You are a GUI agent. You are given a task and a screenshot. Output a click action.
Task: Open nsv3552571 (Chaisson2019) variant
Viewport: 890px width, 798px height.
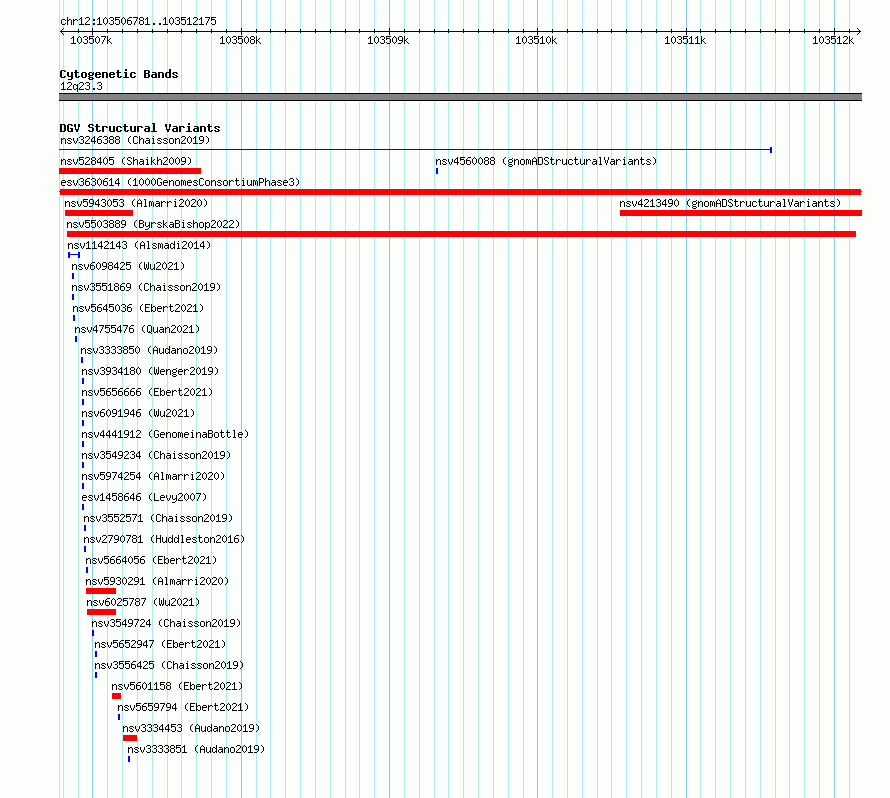(x=158, y=518)
